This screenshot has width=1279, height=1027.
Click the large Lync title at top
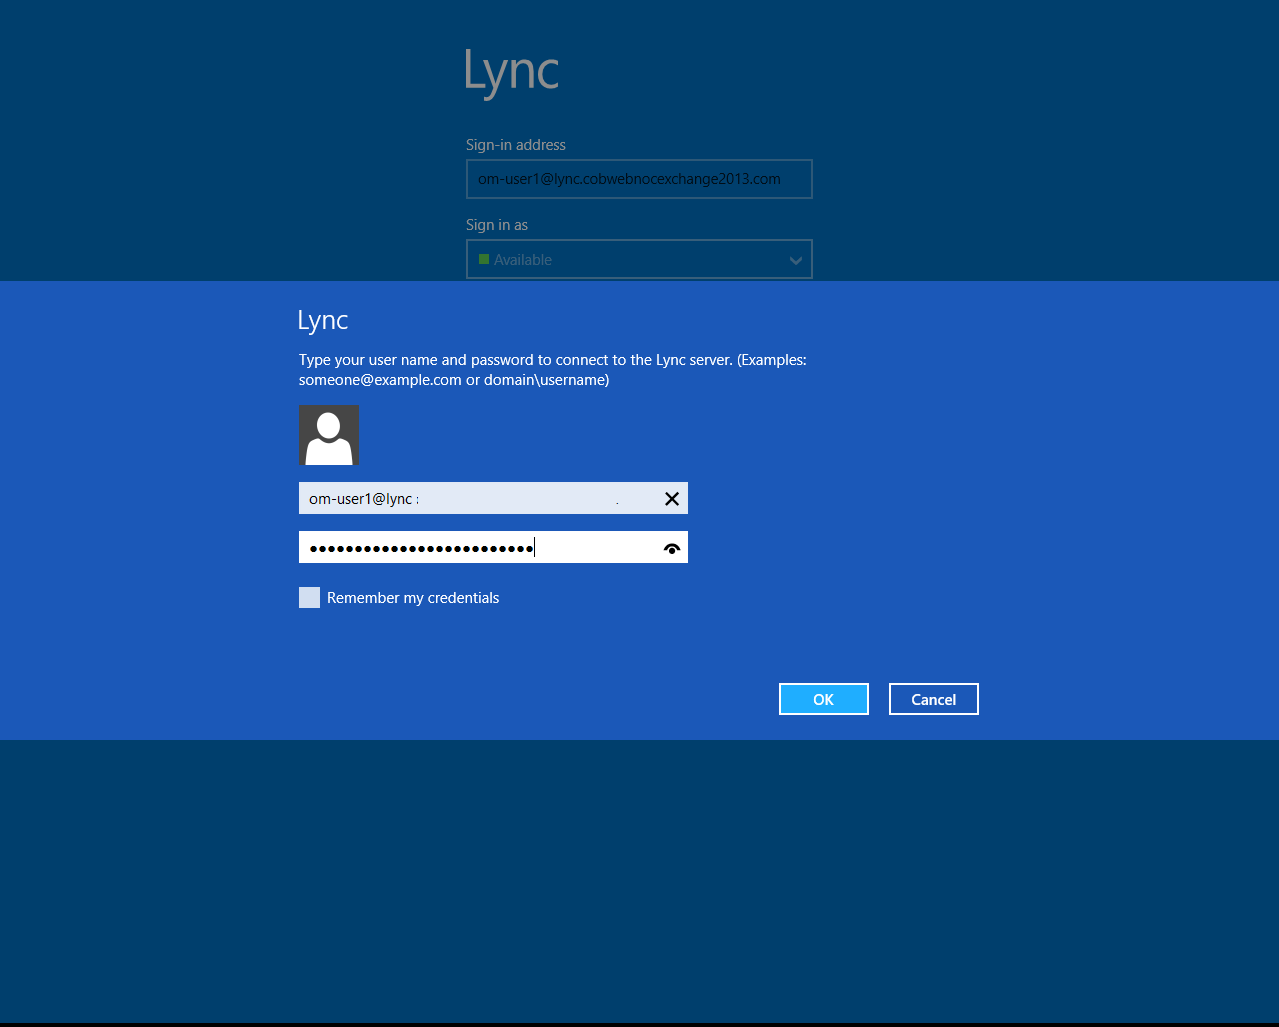pyautogui.click(x=511, y=72)
